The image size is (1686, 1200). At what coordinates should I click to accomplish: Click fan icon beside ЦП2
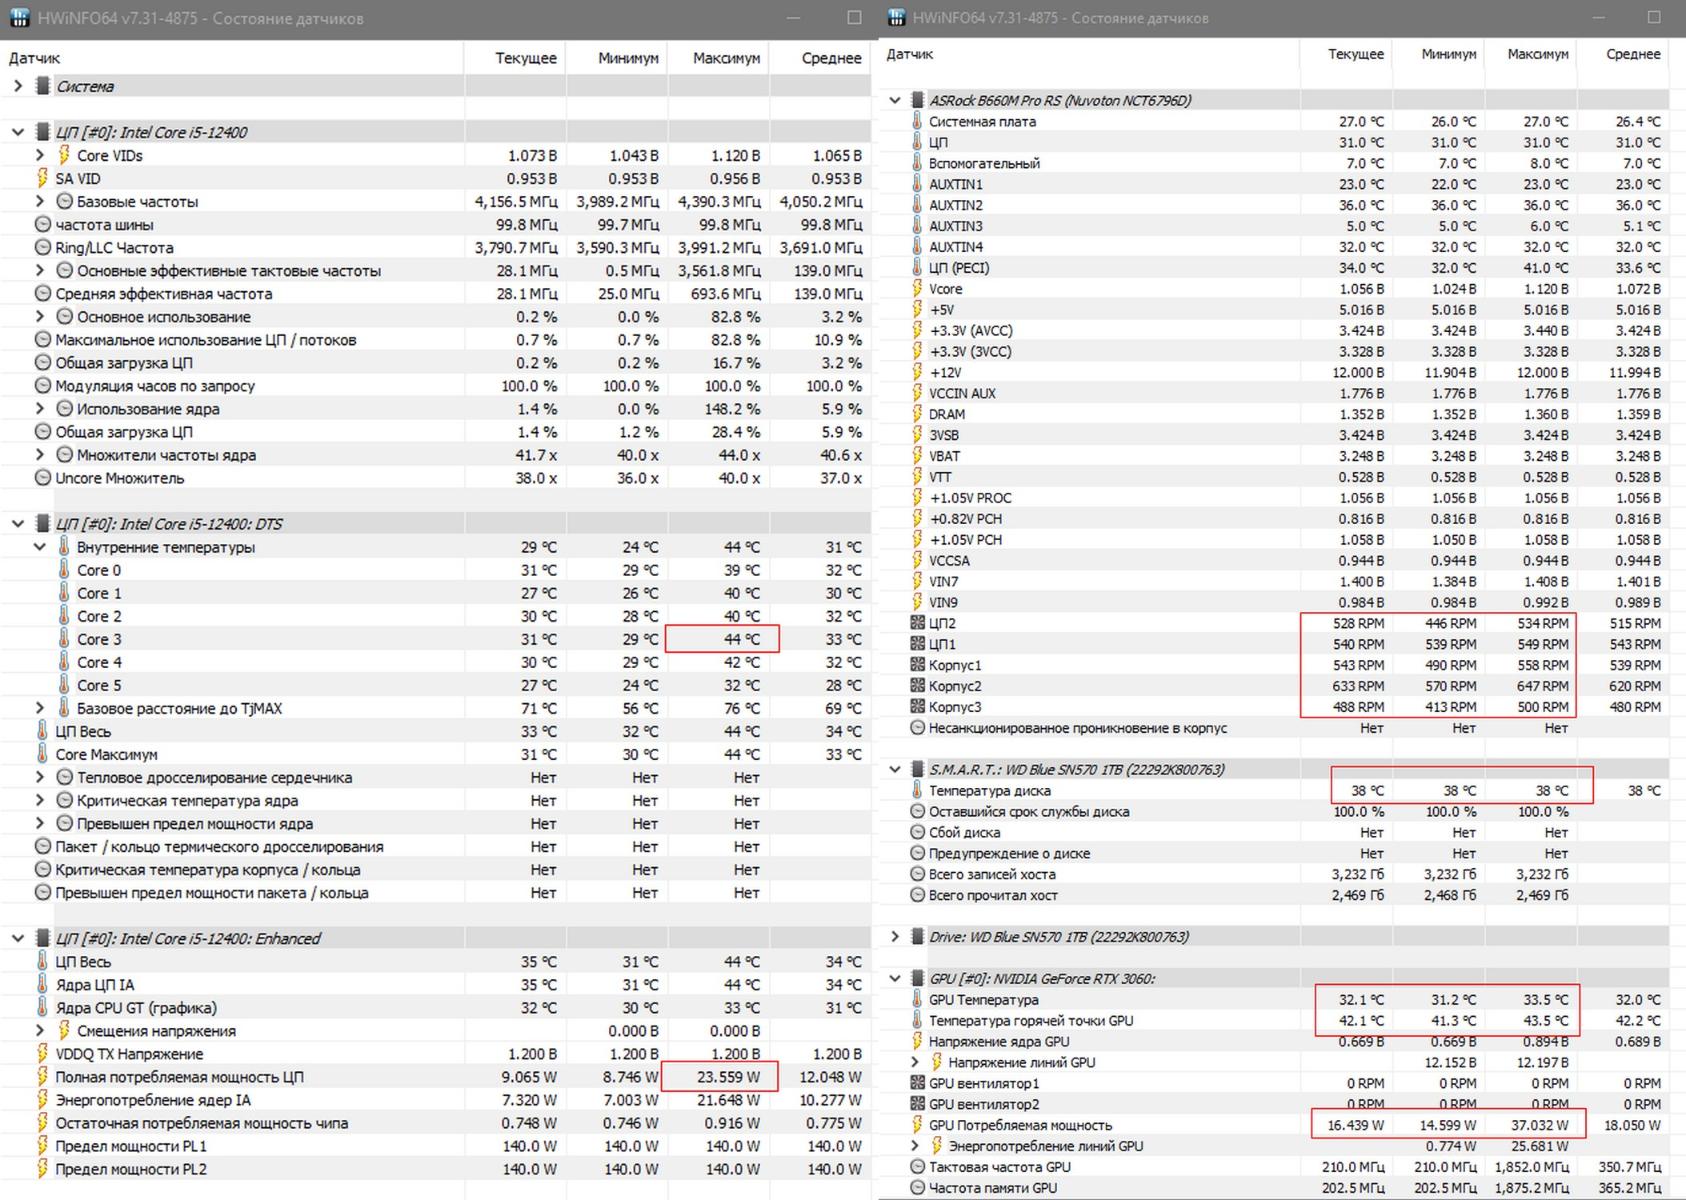(x=917, y=623)
